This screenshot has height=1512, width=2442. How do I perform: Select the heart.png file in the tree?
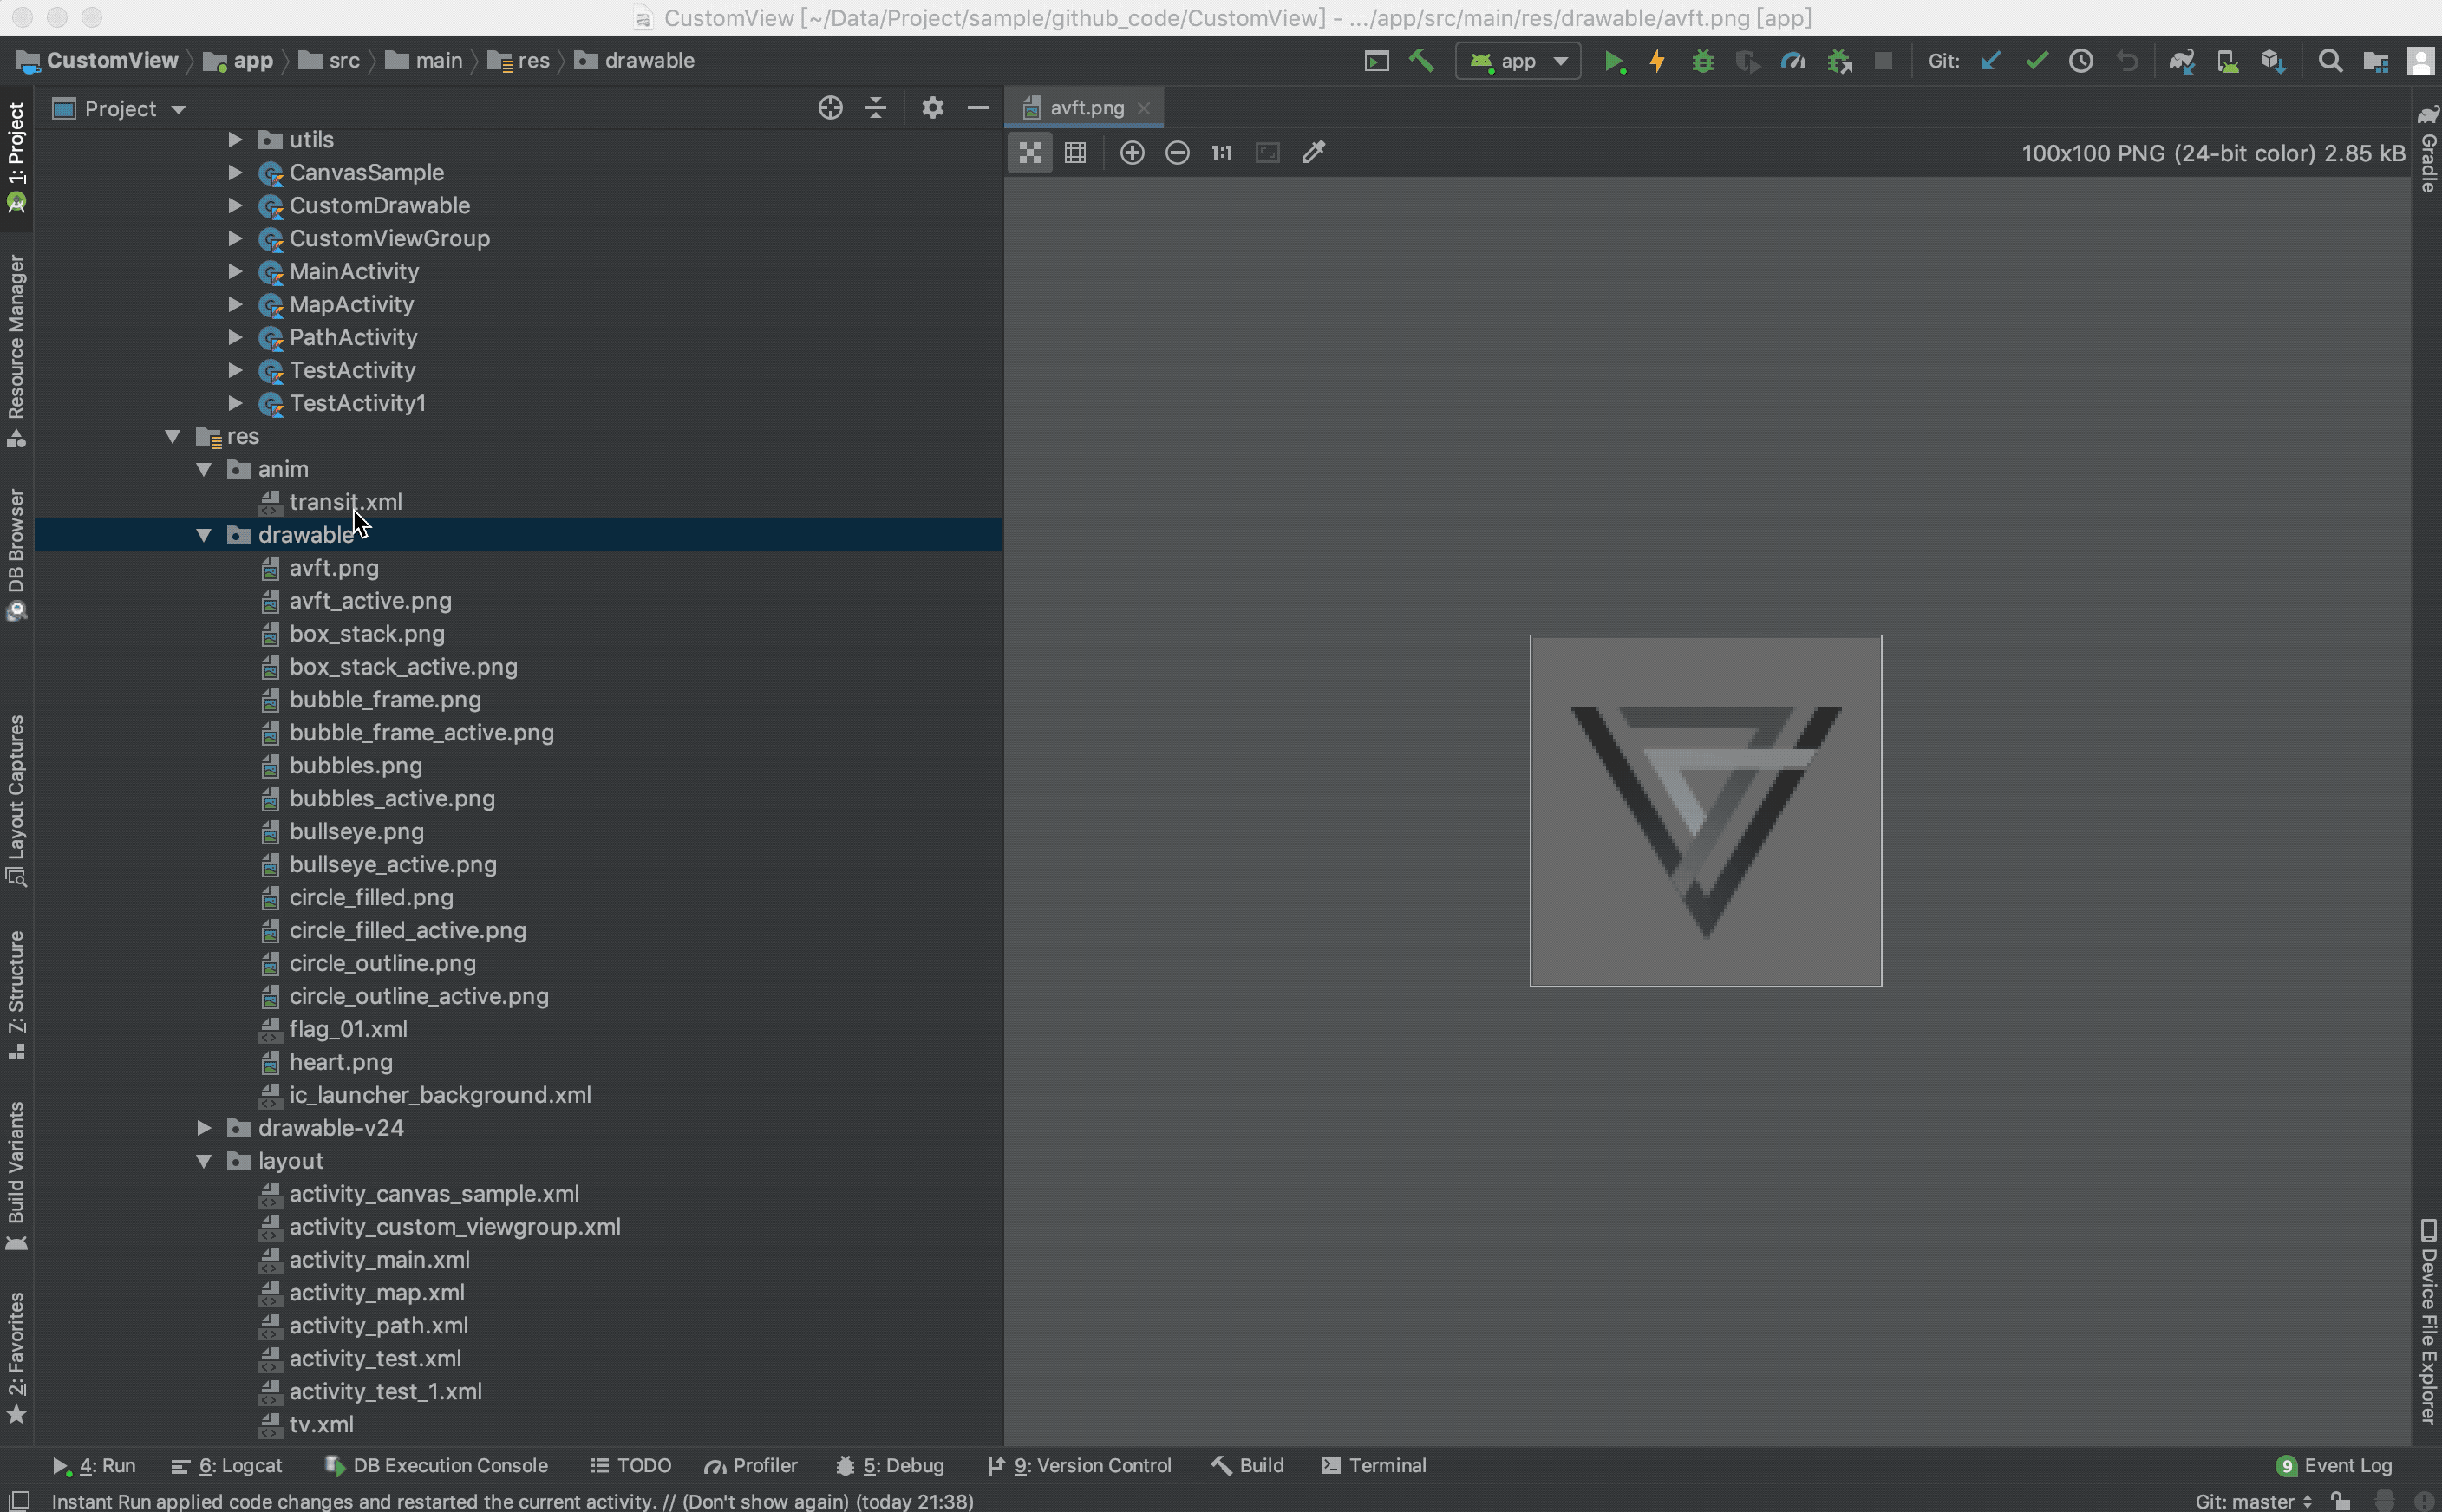pos(340,1062)
